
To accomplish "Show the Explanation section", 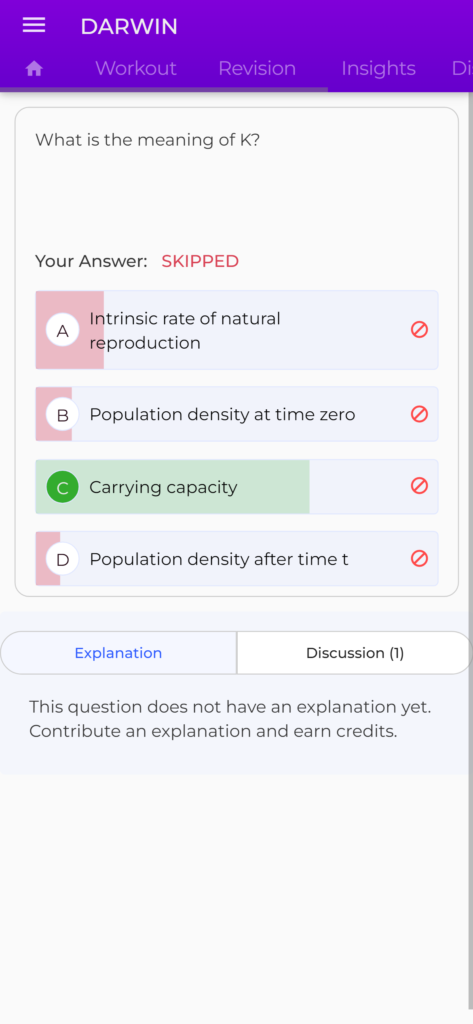I will tap(118, 653).
